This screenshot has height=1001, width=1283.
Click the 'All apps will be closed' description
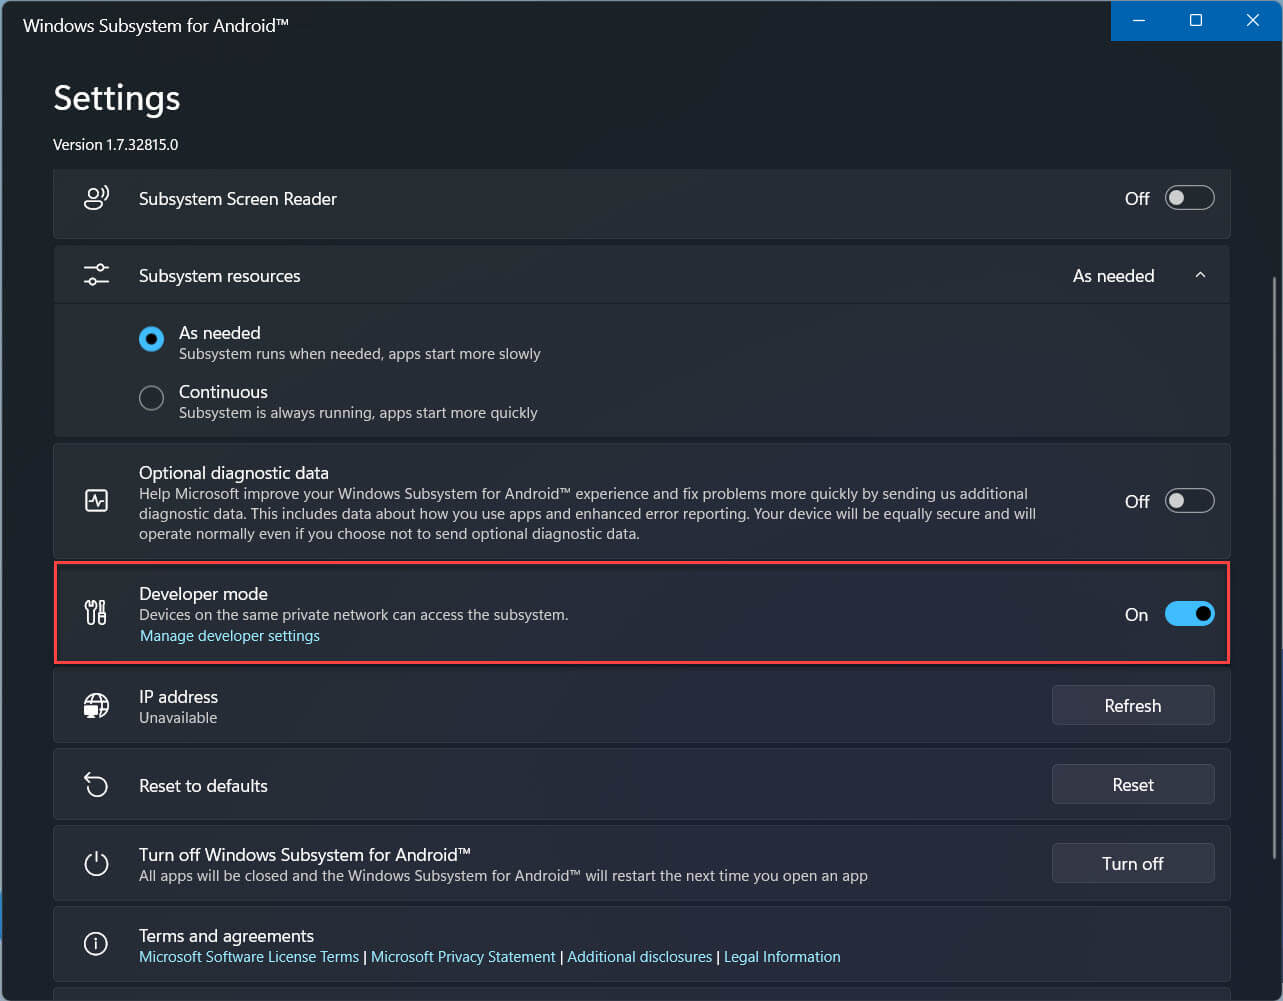[503, 876]
